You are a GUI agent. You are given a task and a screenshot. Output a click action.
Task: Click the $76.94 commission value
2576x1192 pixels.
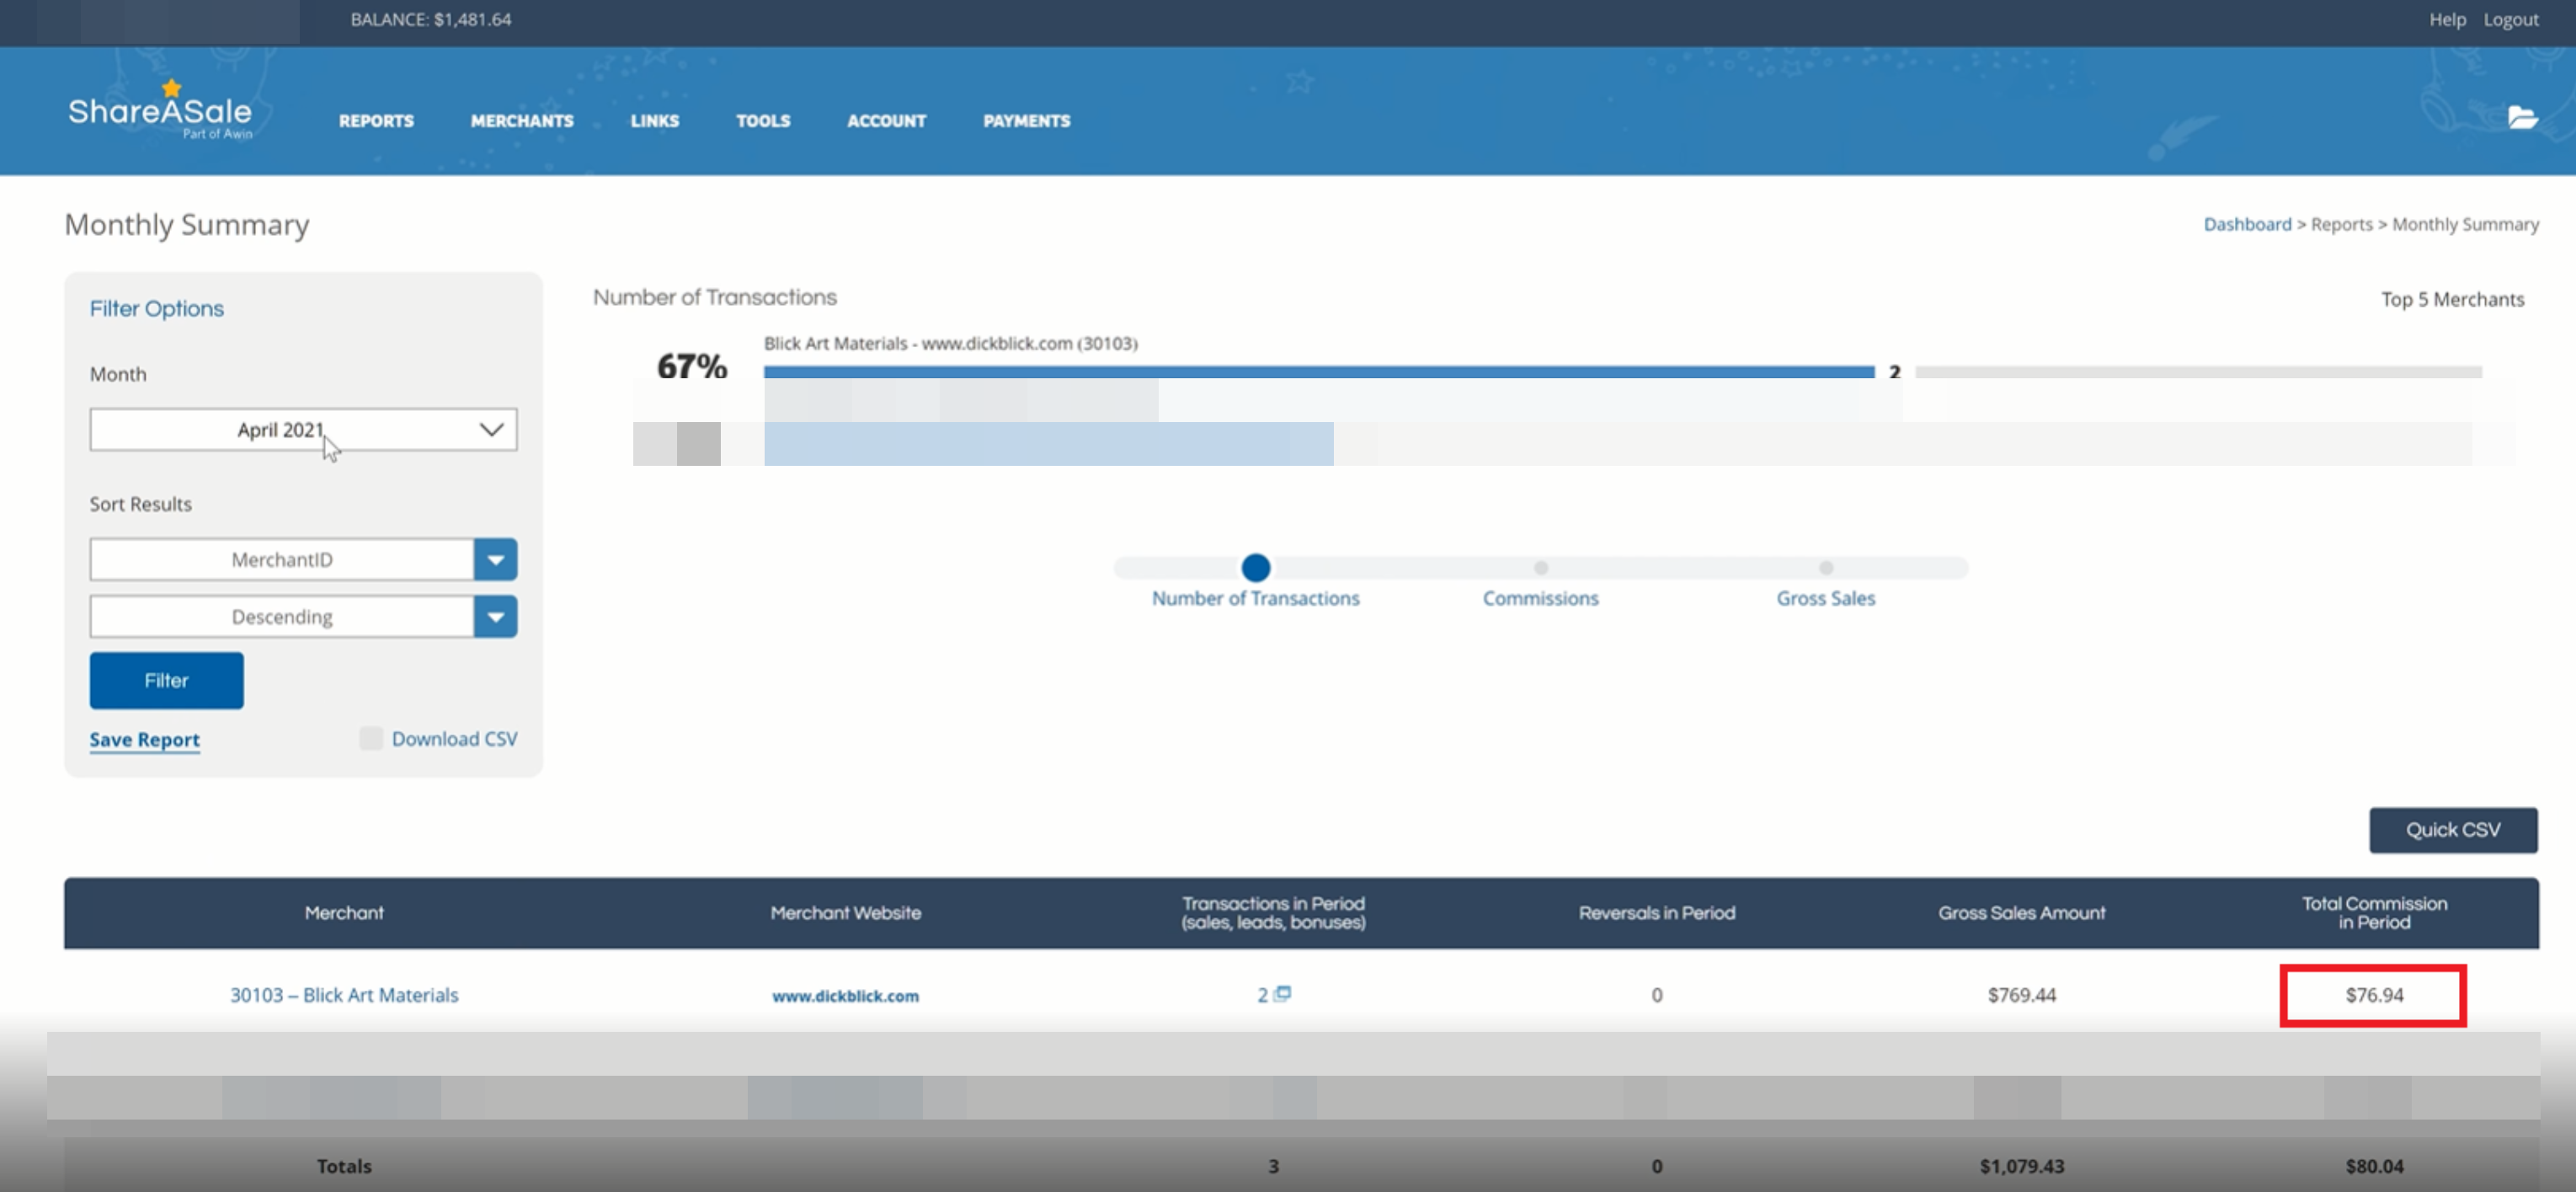pos(2374,995)
